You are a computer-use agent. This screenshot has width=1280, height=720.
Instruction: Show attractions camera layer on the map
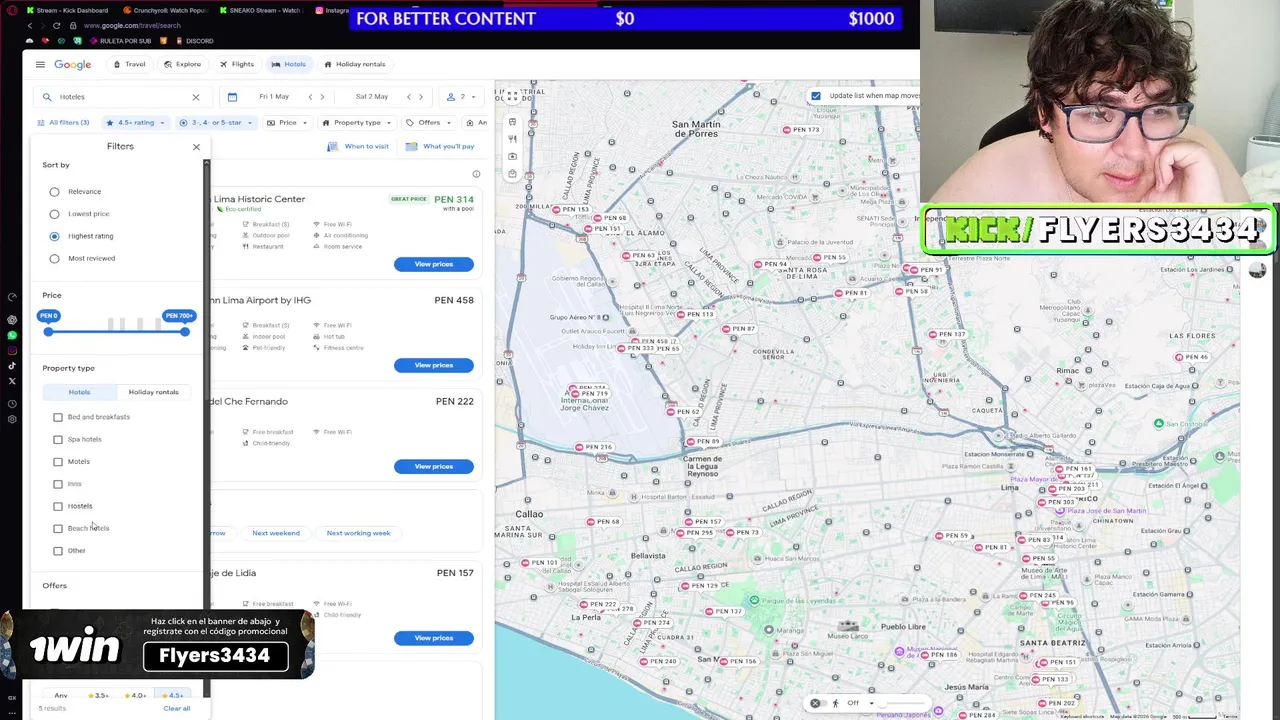coord(512,156)
